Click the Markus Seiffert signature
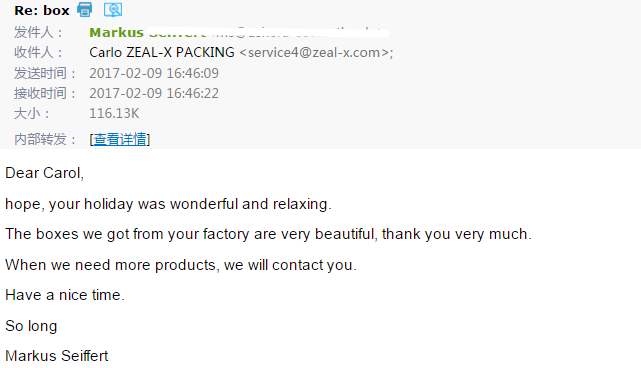 (x=57, y=356)
